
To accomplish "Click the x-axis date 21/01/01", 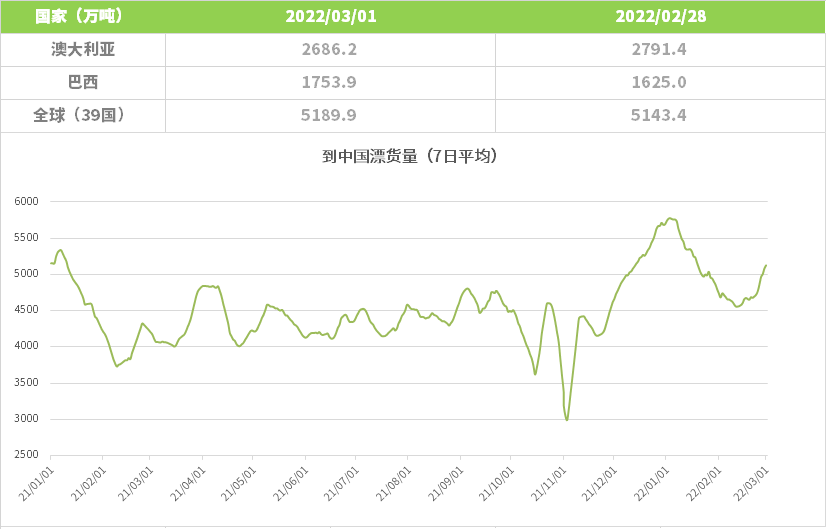I will [36, 484].
